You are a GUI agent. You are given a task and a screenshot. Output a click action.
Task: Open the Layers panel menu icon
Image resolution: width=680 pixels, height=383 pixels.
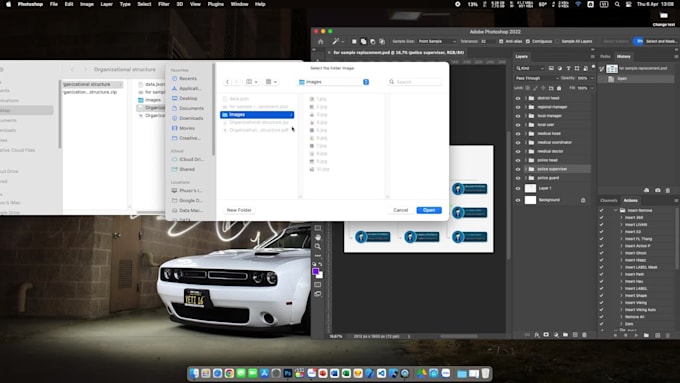point(592,56)
